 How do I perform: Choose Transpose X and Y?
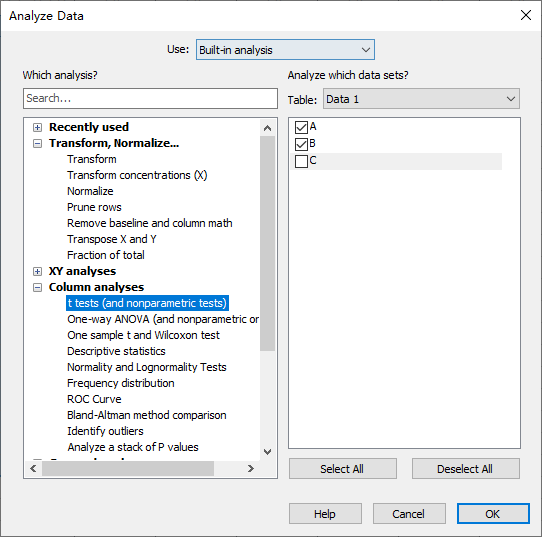112,239
